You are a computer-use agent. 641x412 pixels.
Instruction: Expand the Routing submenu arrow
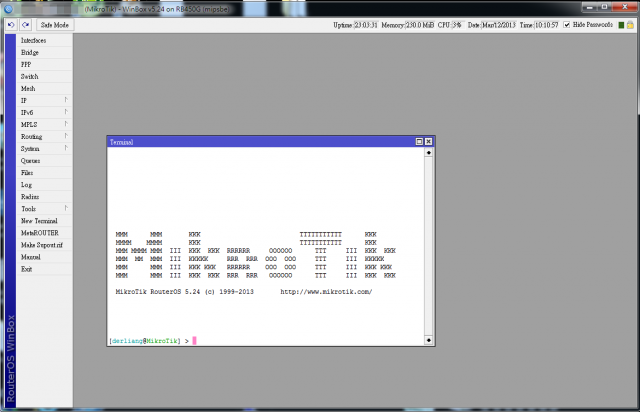point(66,136)
